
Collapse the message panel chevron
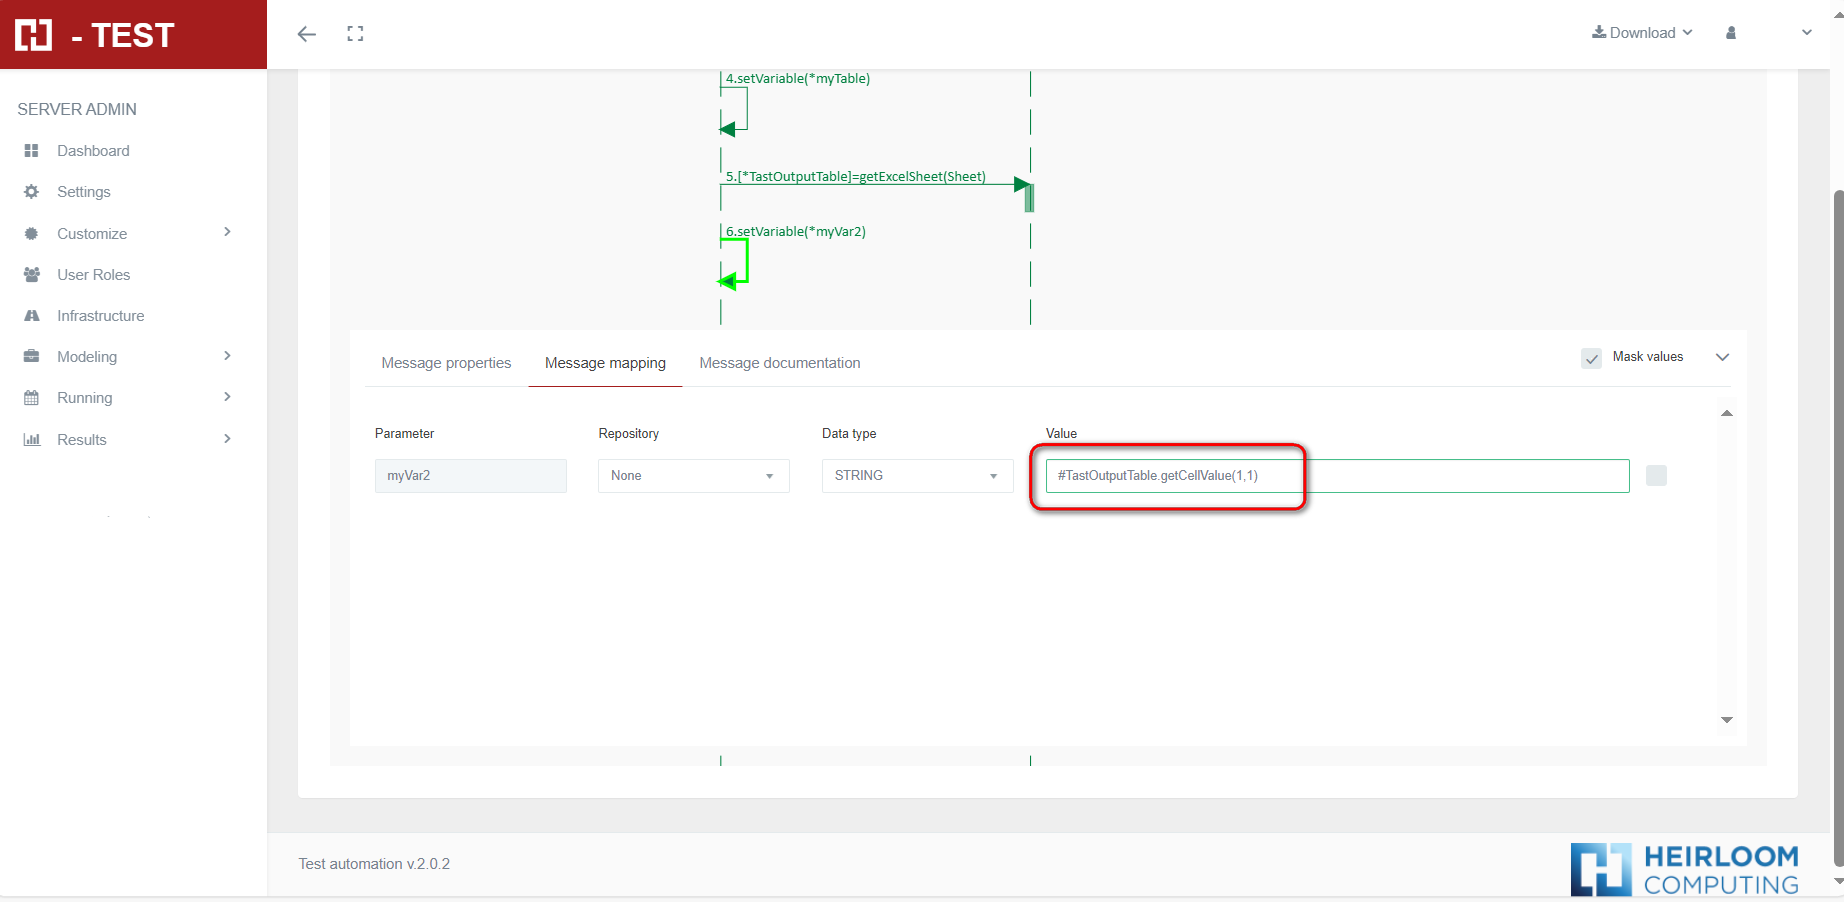1722,358
